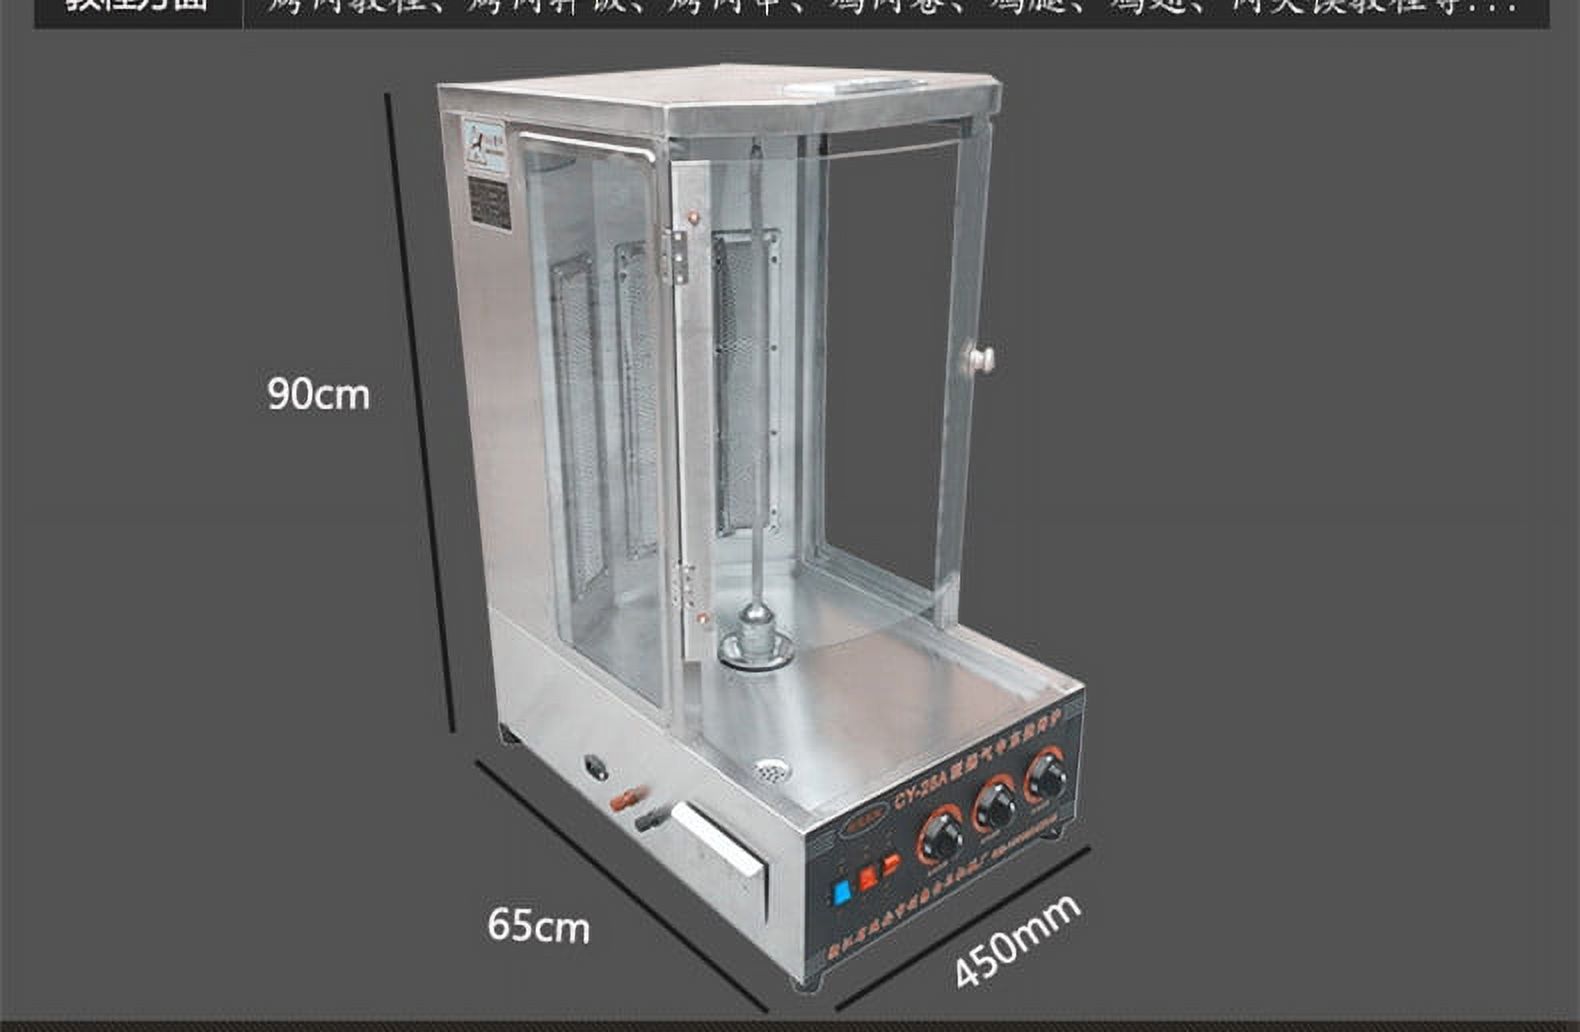The image size is (1580, 1032).
Task: Click the blue rocker switch on the control panel
Action: [841, 891]
